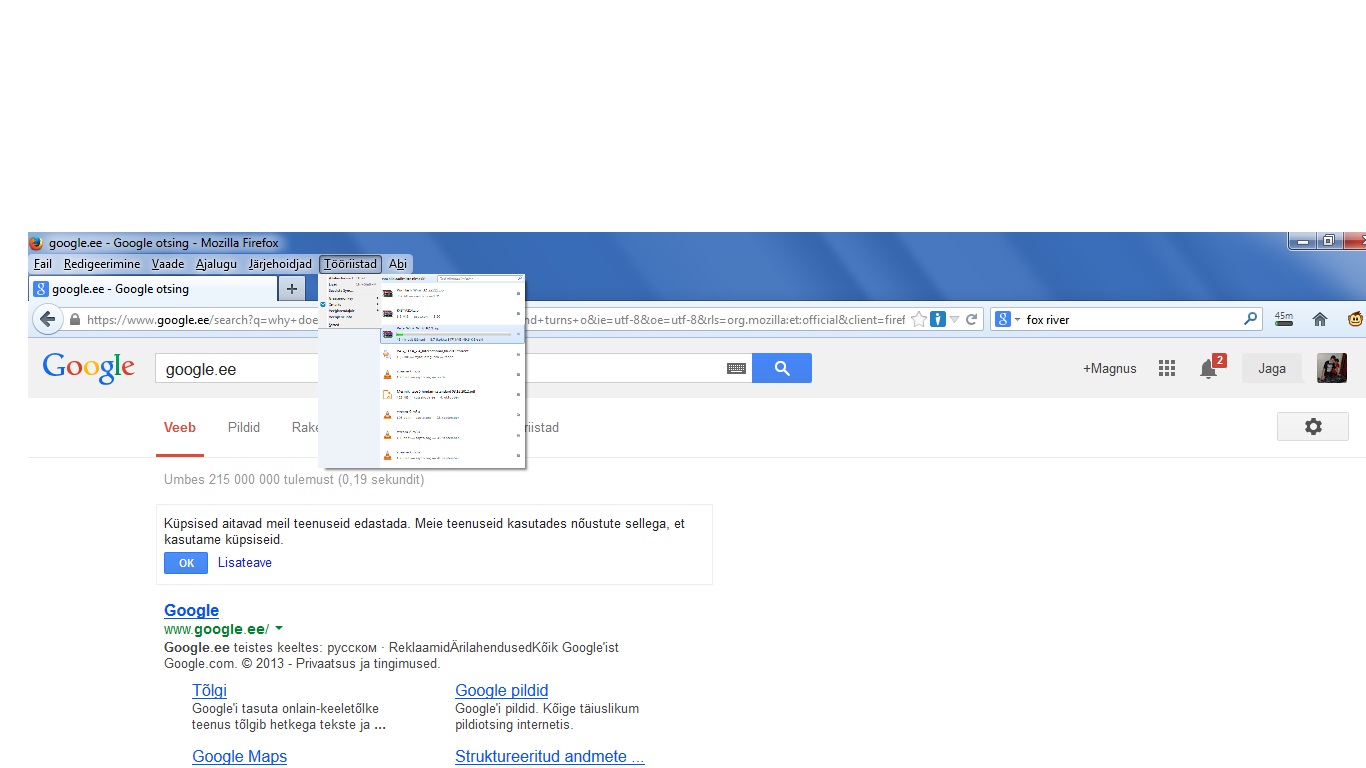Open a new tab with the plus button
The width and height of the screenshot is (1366, 768).
coord(292,289)
